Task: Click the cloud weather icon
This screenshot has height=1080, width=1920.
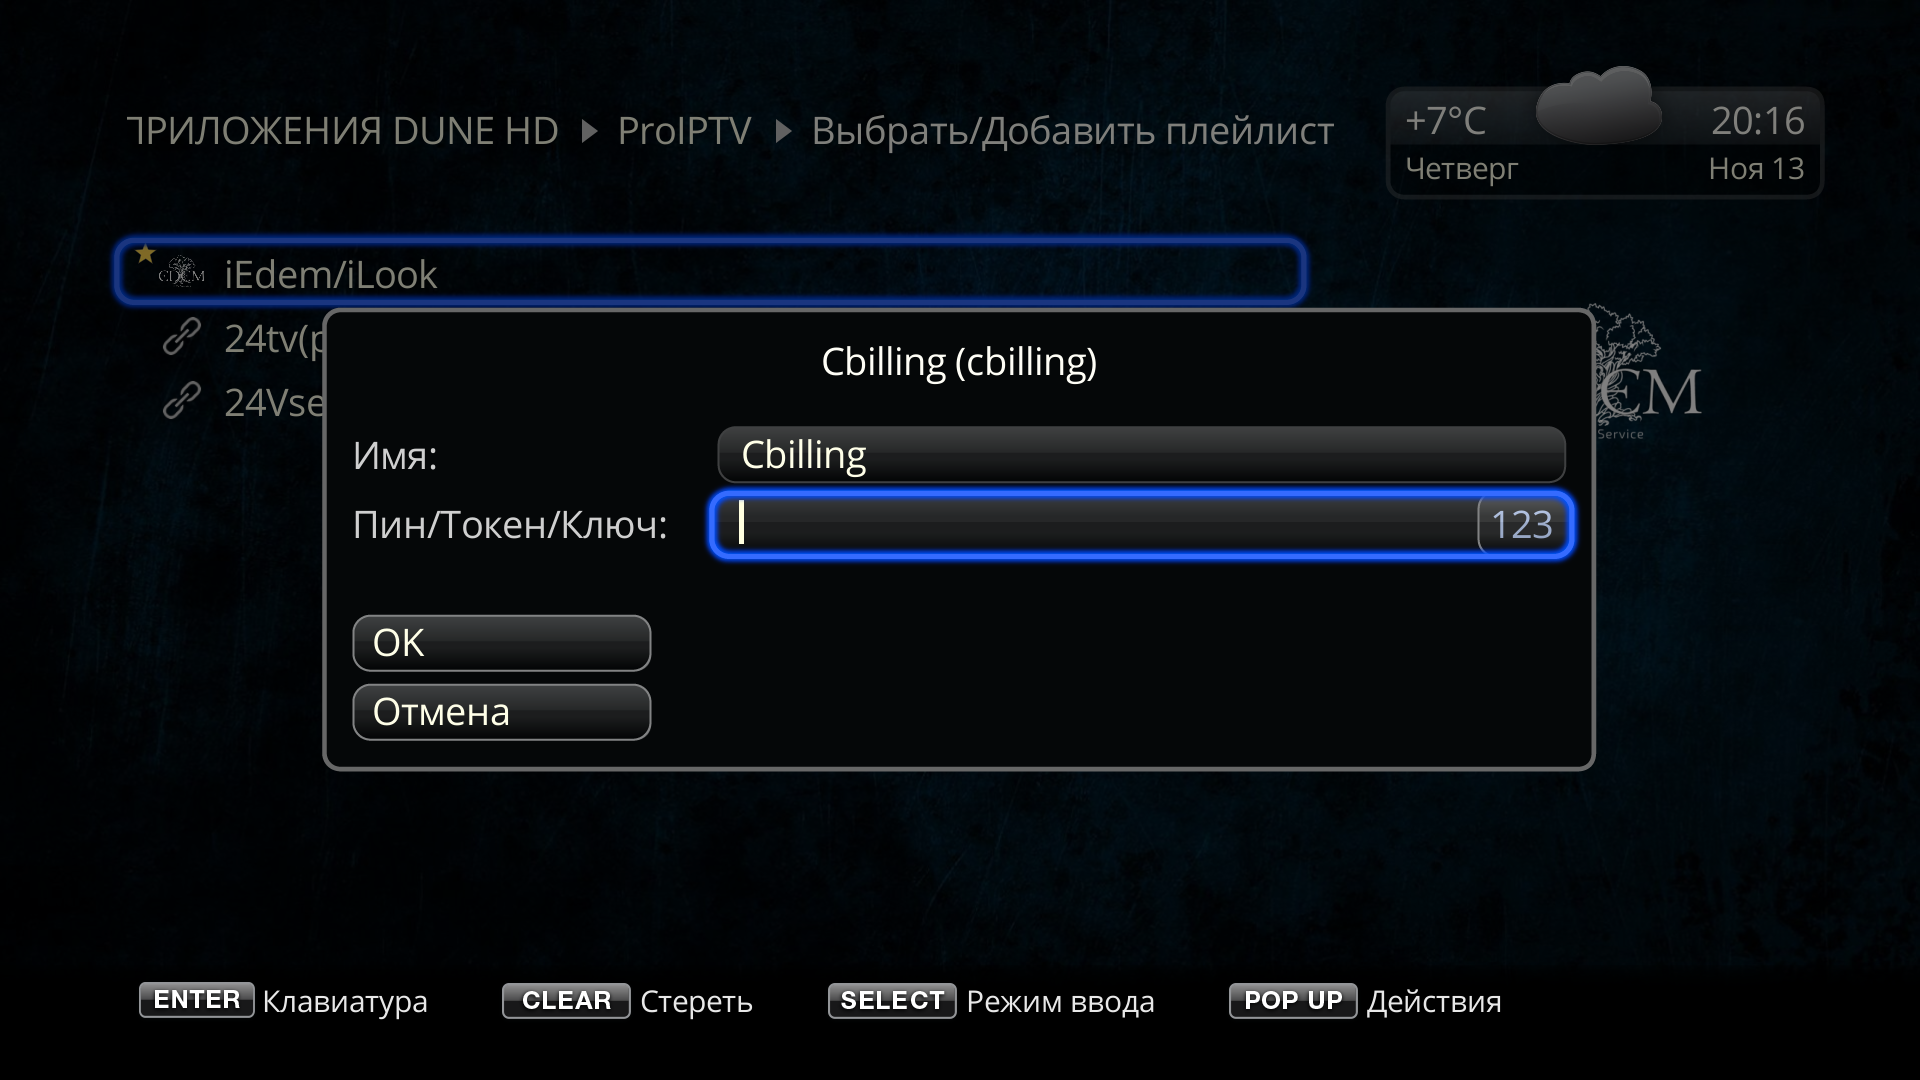Action: [1597, 106]
